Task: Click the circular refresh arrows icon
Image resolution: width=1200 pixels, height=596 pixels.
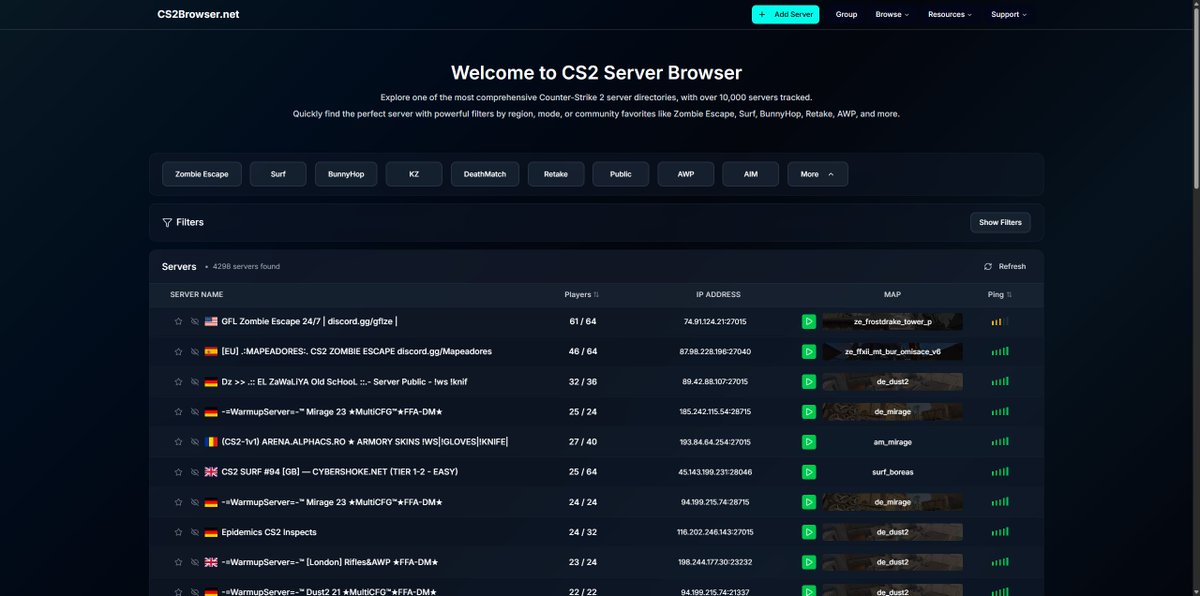Action: (988, 267)
